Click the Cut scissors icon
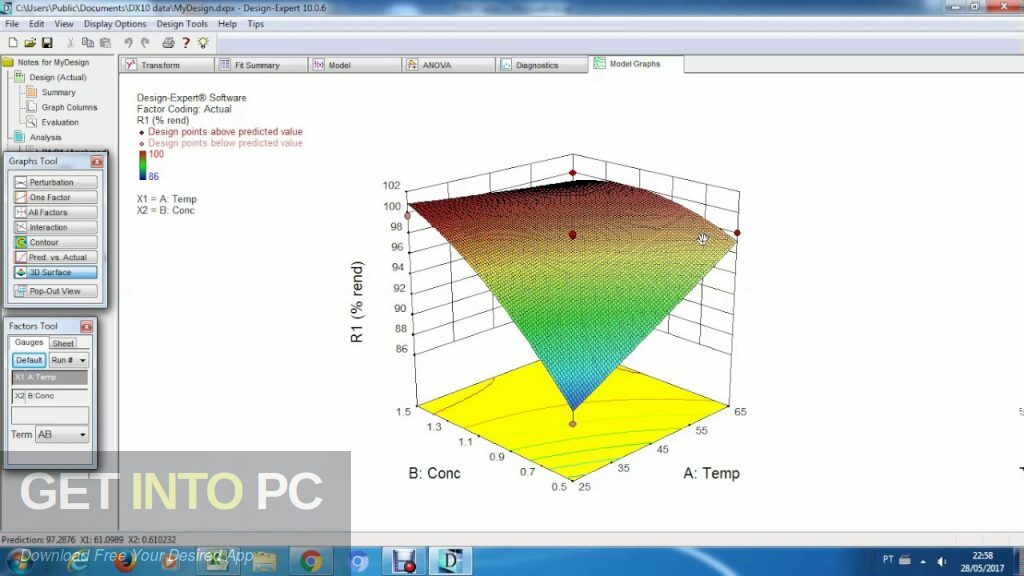This screenshot has width=1024, height=576. (70, 43)
